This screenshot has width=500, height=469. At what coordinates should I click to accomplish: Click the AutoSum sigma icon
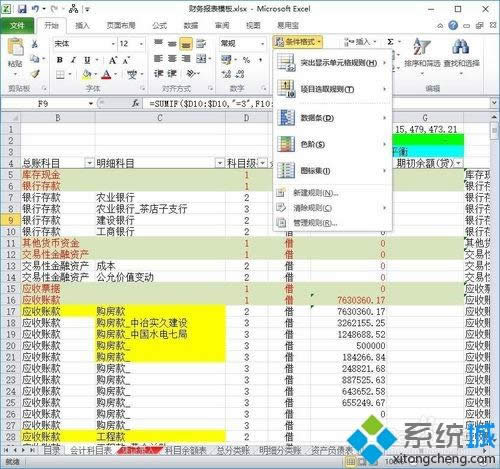pyautogui.click(x=390, y=42)
